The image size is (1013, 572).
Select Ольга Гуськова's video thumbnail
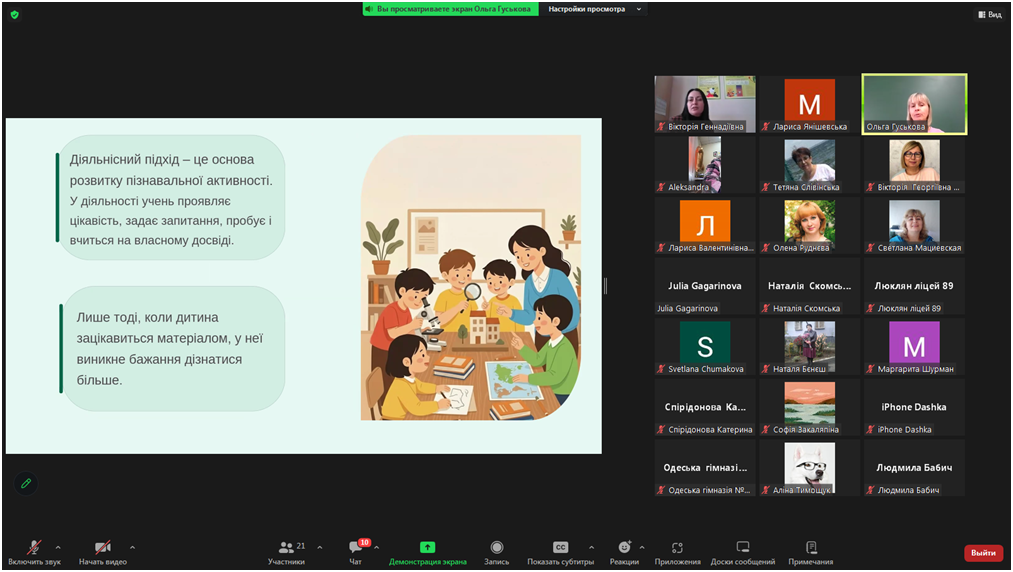(x=914, y=103)
